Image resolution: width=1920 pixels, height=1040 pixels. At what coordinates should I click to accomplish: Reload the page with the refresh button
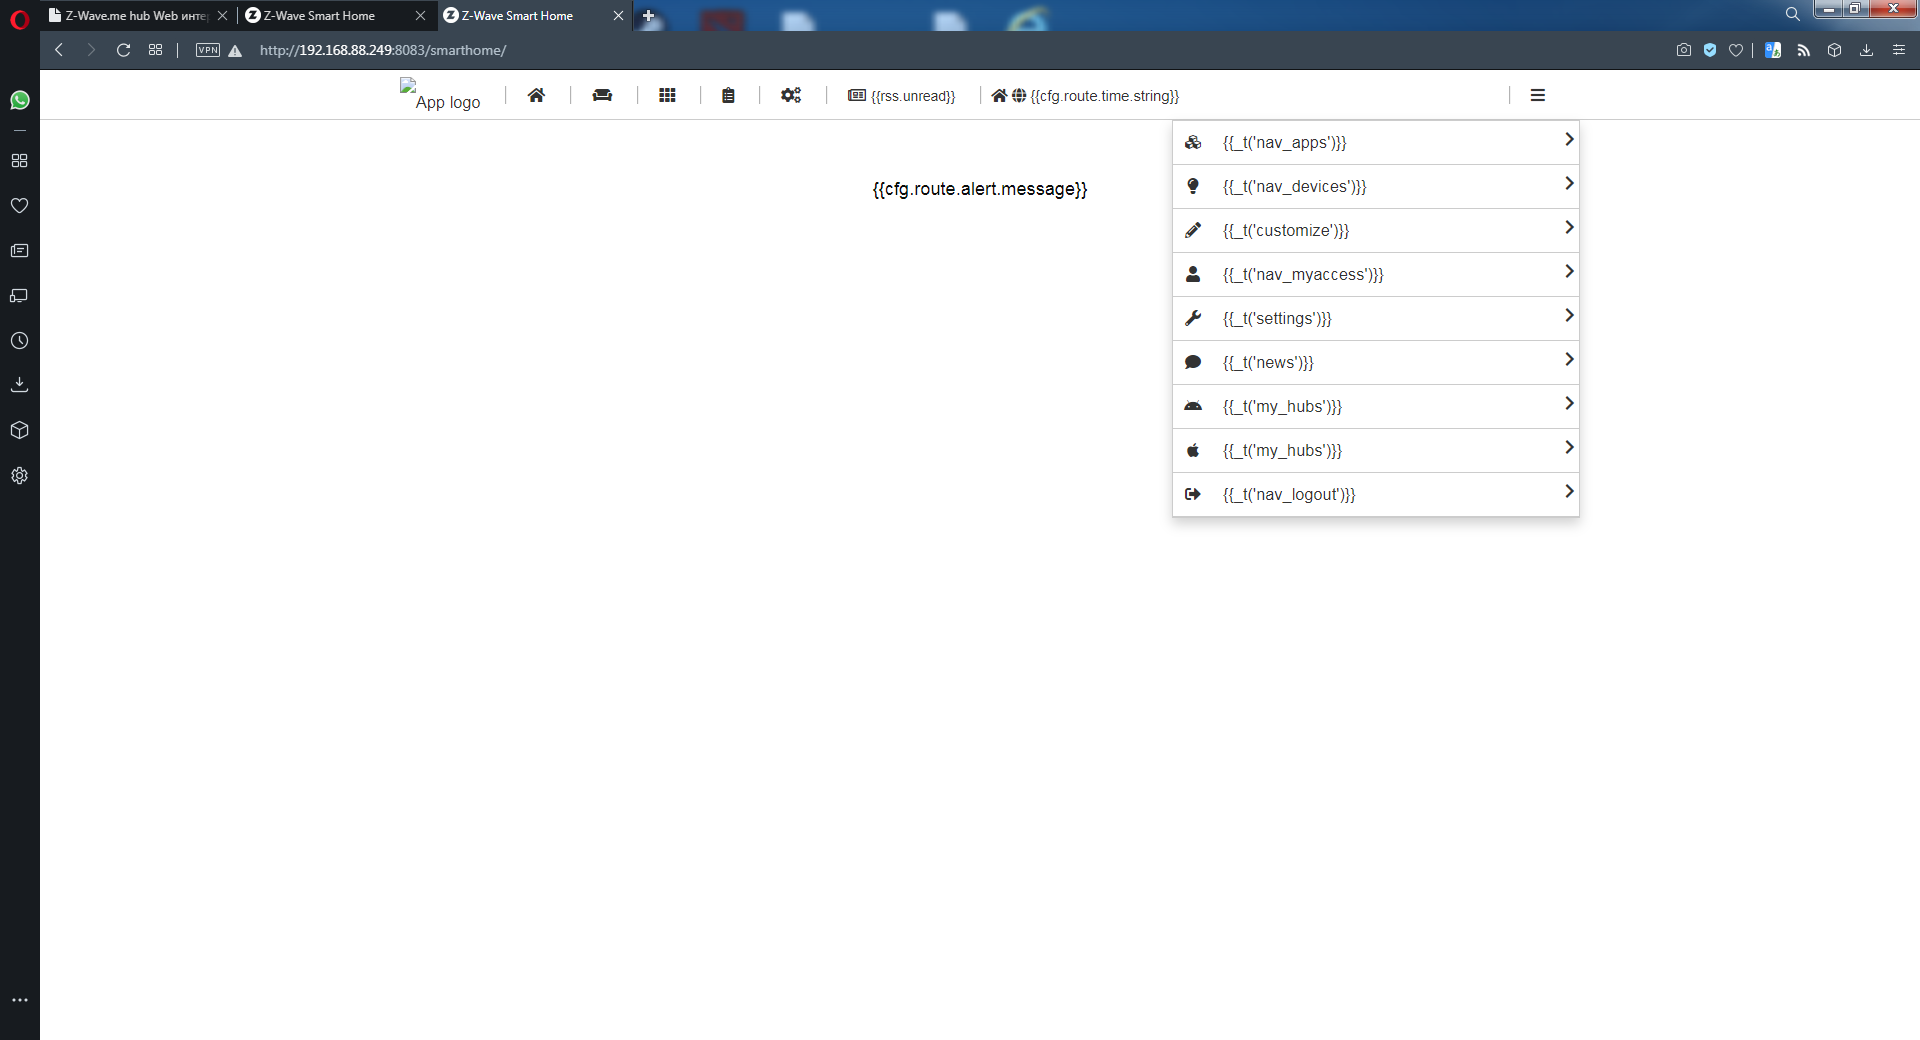(x=123, y=50)
